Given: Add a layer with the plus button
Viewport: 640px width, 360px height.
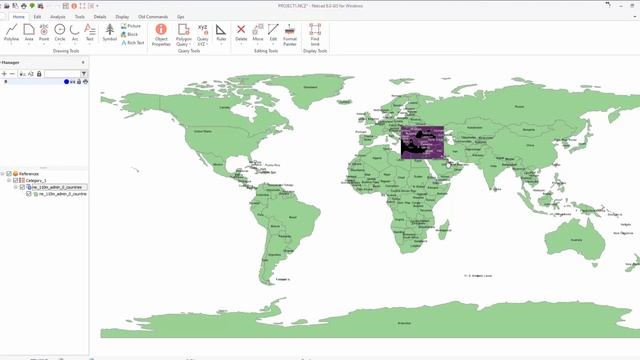Looking at the screenshot, I should (4, 74).
